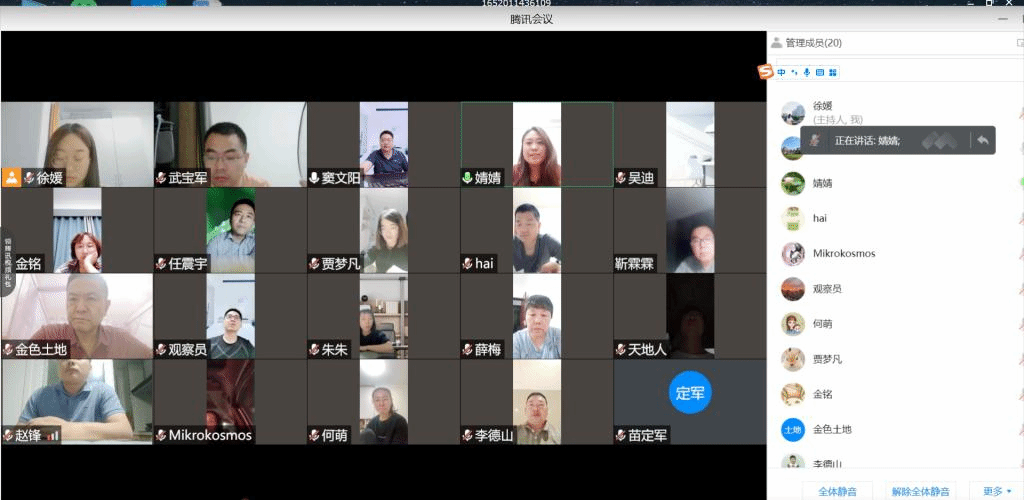Click hai's avatar in the member list

793,219
